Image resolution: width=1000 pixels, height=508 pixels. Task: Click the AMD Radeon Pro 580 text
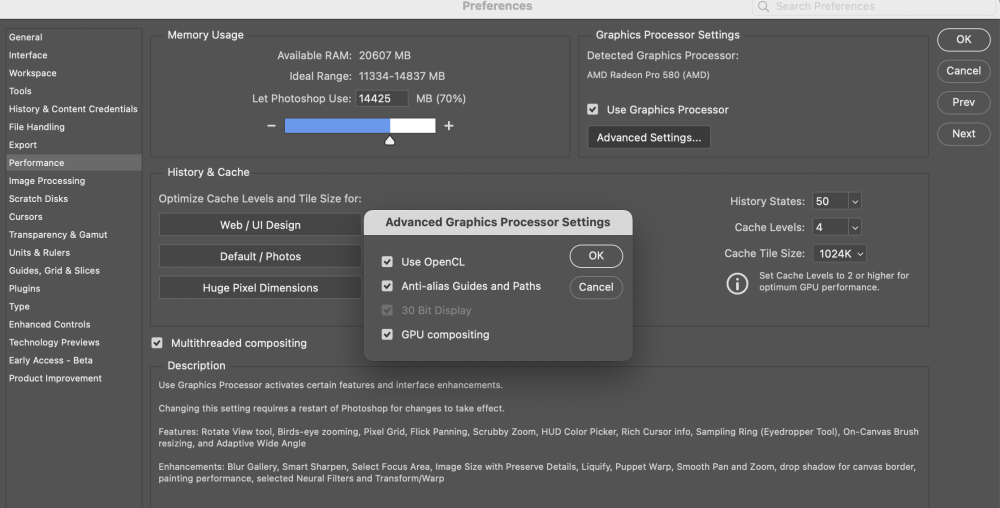pyautogui.click(x=648, y=75)
